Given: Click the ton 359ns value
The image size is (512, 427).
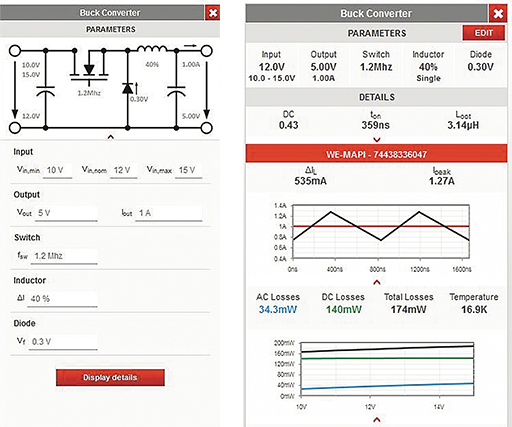Looking at the screenshot, I should coord(376,125).
